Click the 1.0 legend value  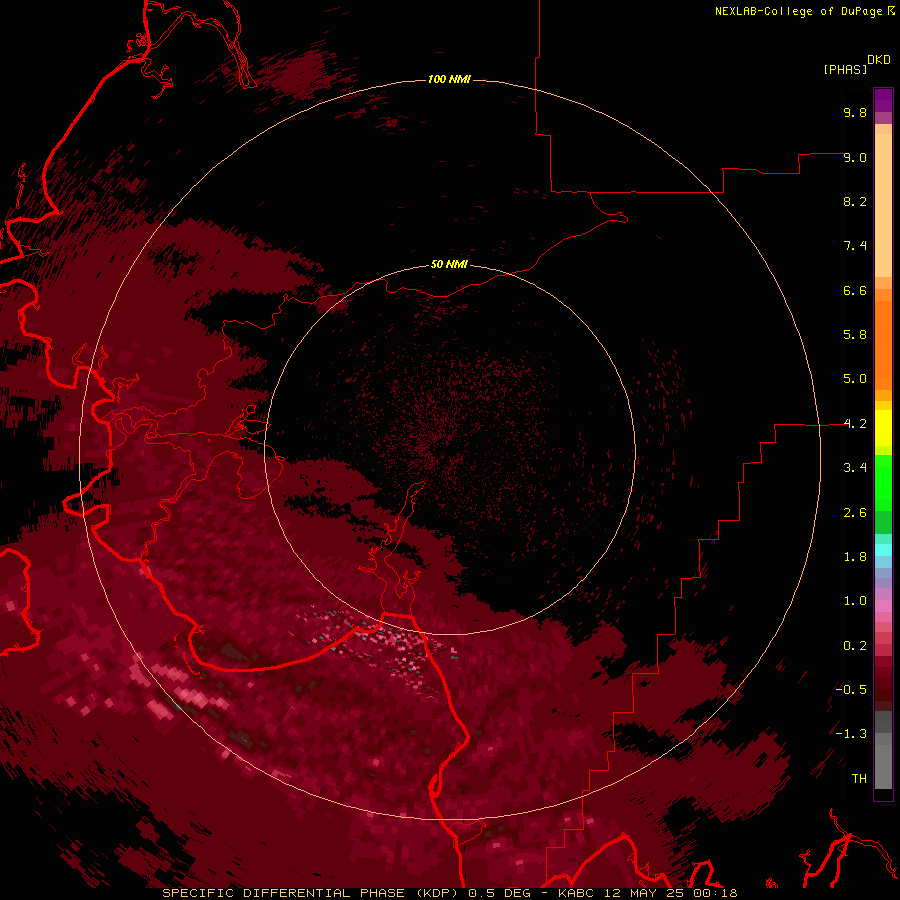coord(855,601)
